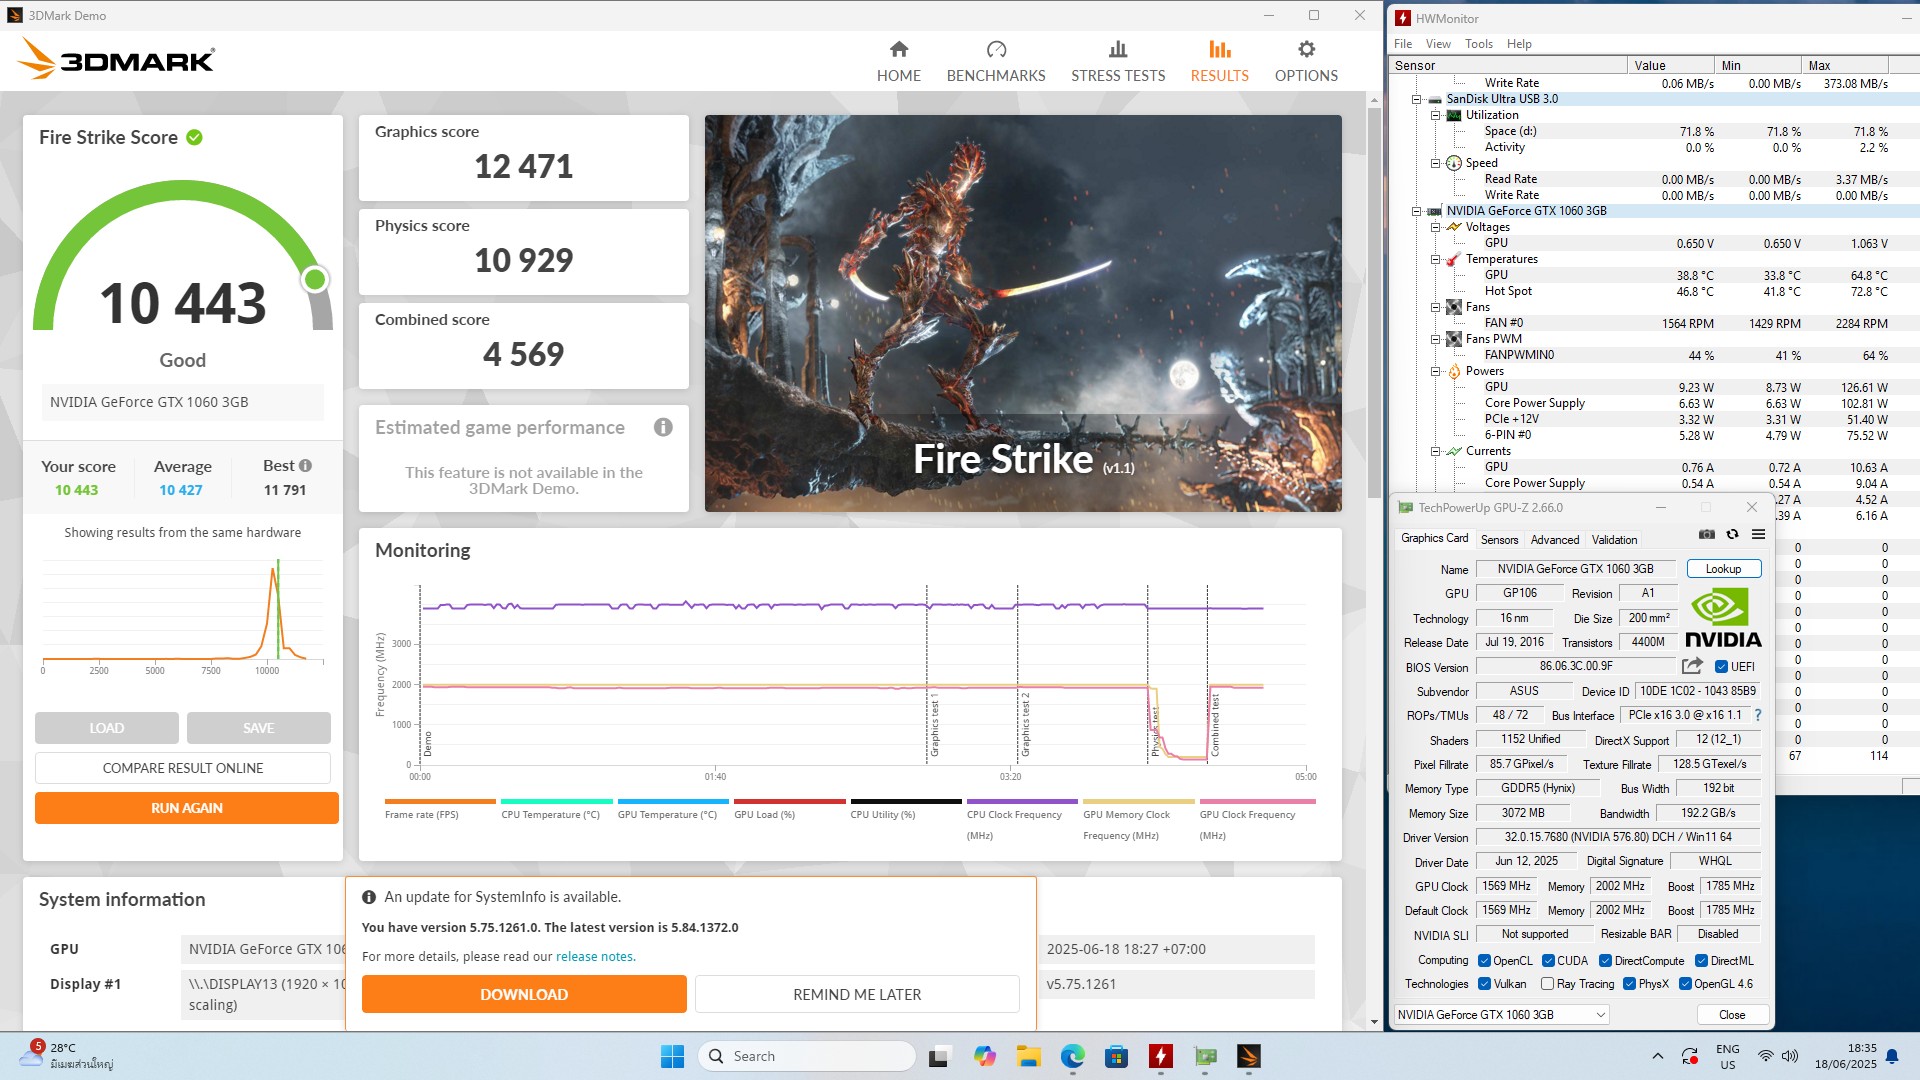This screenshot has height=1080, width=1920.
Task: Click info icon in SystemInfo update notice
Action: tap(369, 897)
